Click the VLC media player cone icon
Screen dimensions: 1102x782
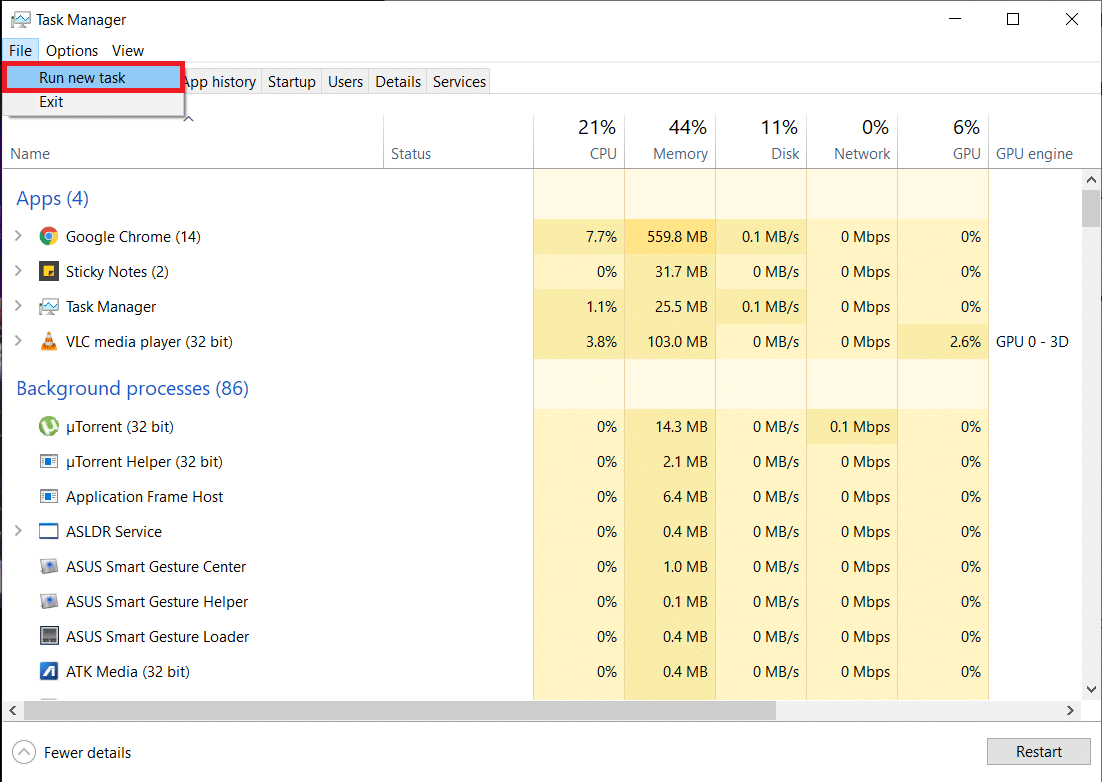[x=48, y=341]
